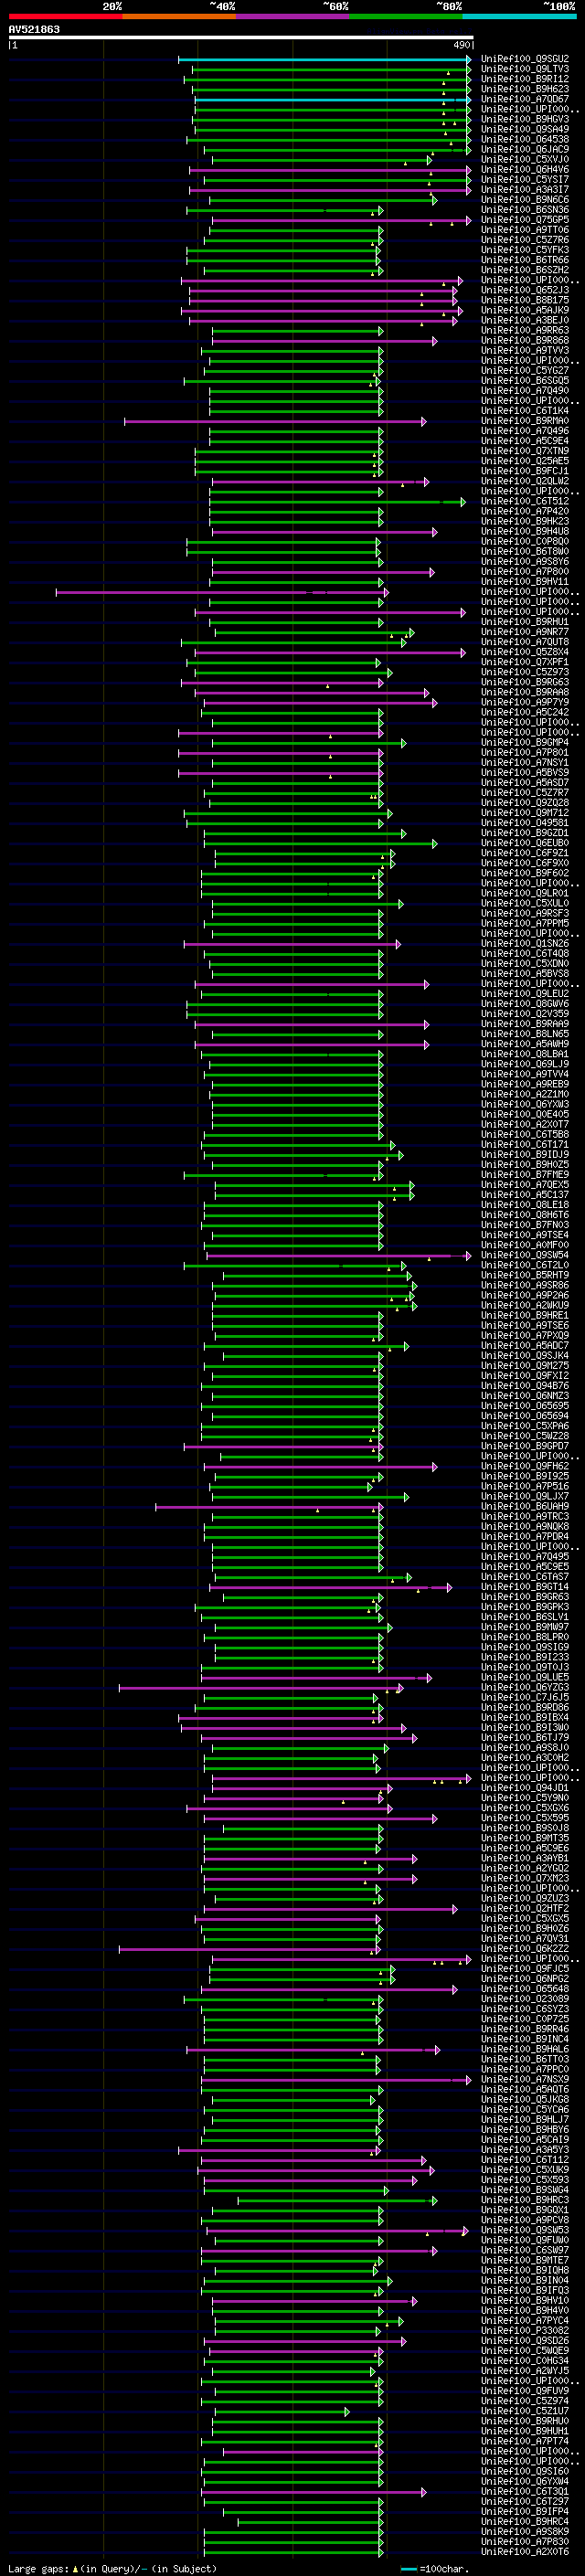Select label UniRef100_A9NR77
This screenshot has width=585, height=2576.
pyautogui.click(x=525, y=632)
